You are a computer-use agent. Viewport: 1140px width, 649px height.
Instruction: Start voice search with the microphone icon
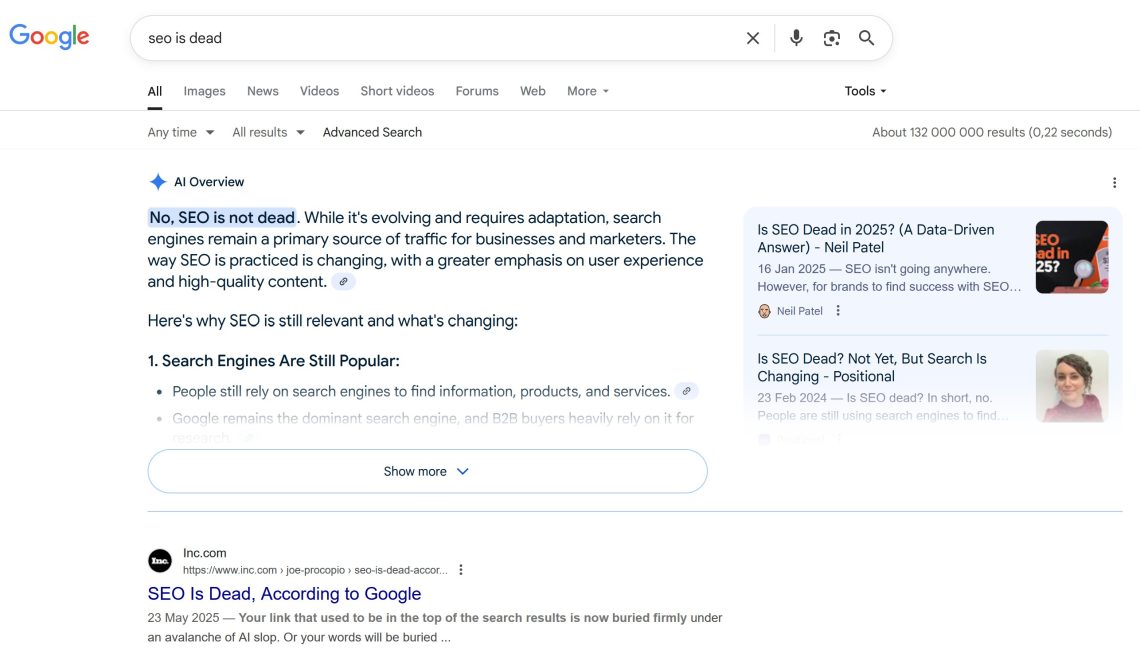pos(796,38)
